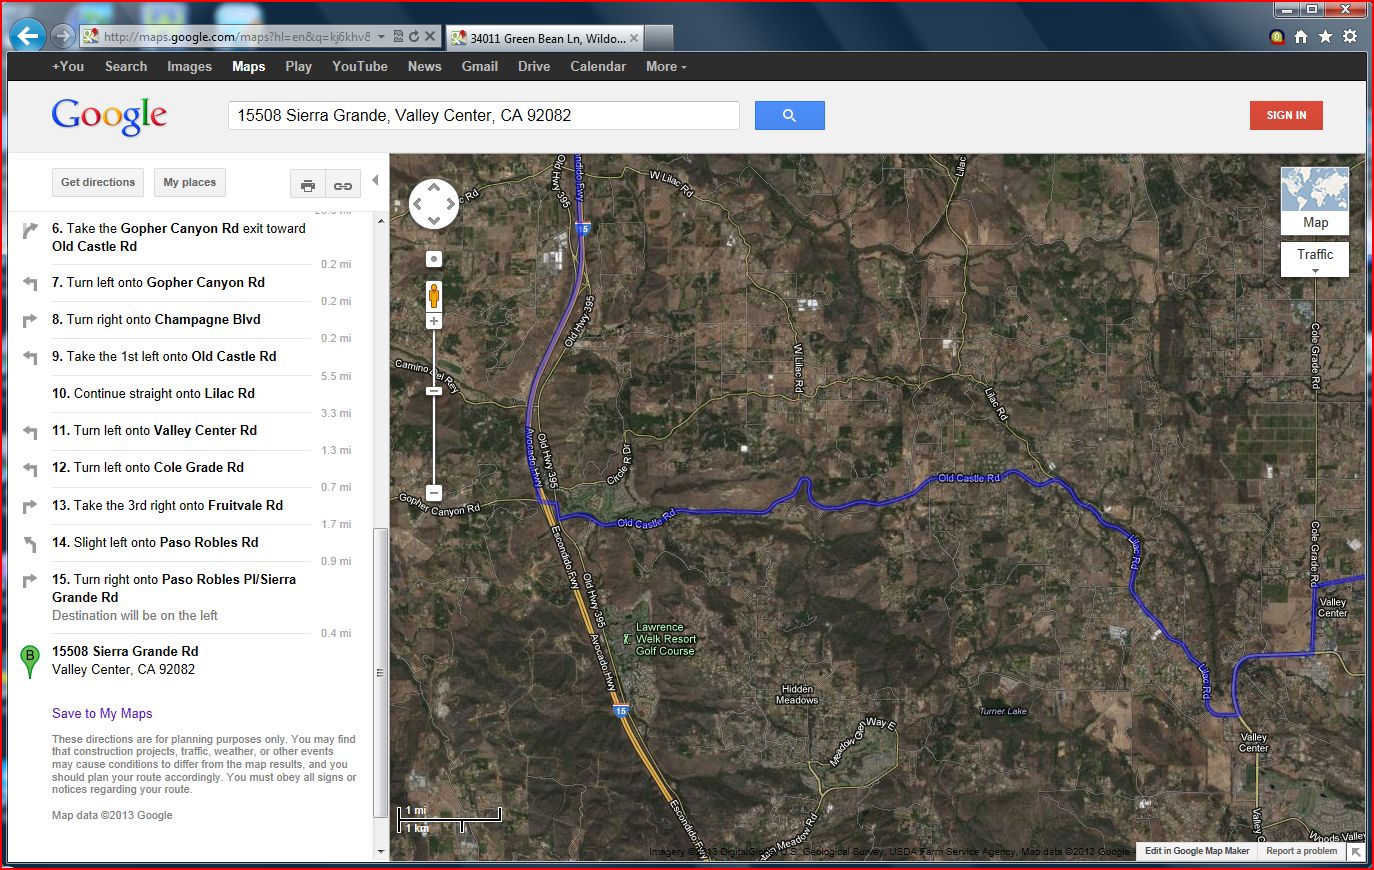Expand the More menu in Google bar

[x=666, y=67]
